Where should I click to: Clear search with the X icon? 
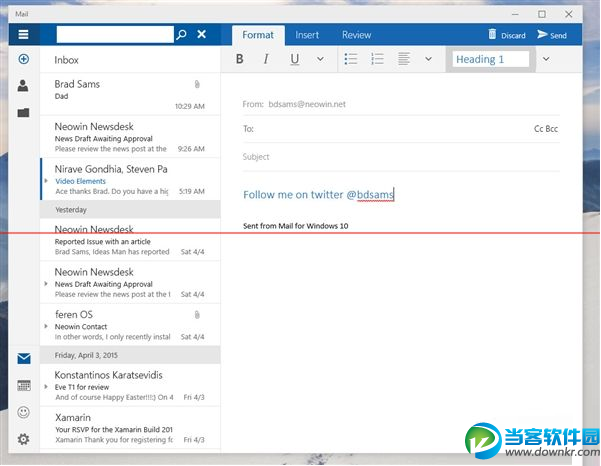tap(202, 34)
